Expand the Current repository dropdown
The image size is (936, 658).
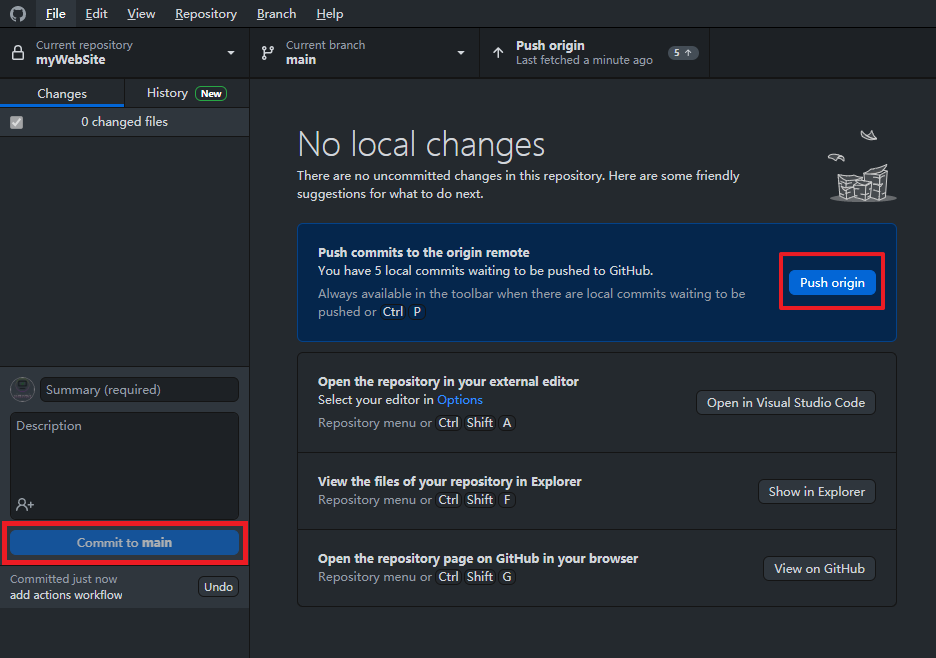click(231, 52)
